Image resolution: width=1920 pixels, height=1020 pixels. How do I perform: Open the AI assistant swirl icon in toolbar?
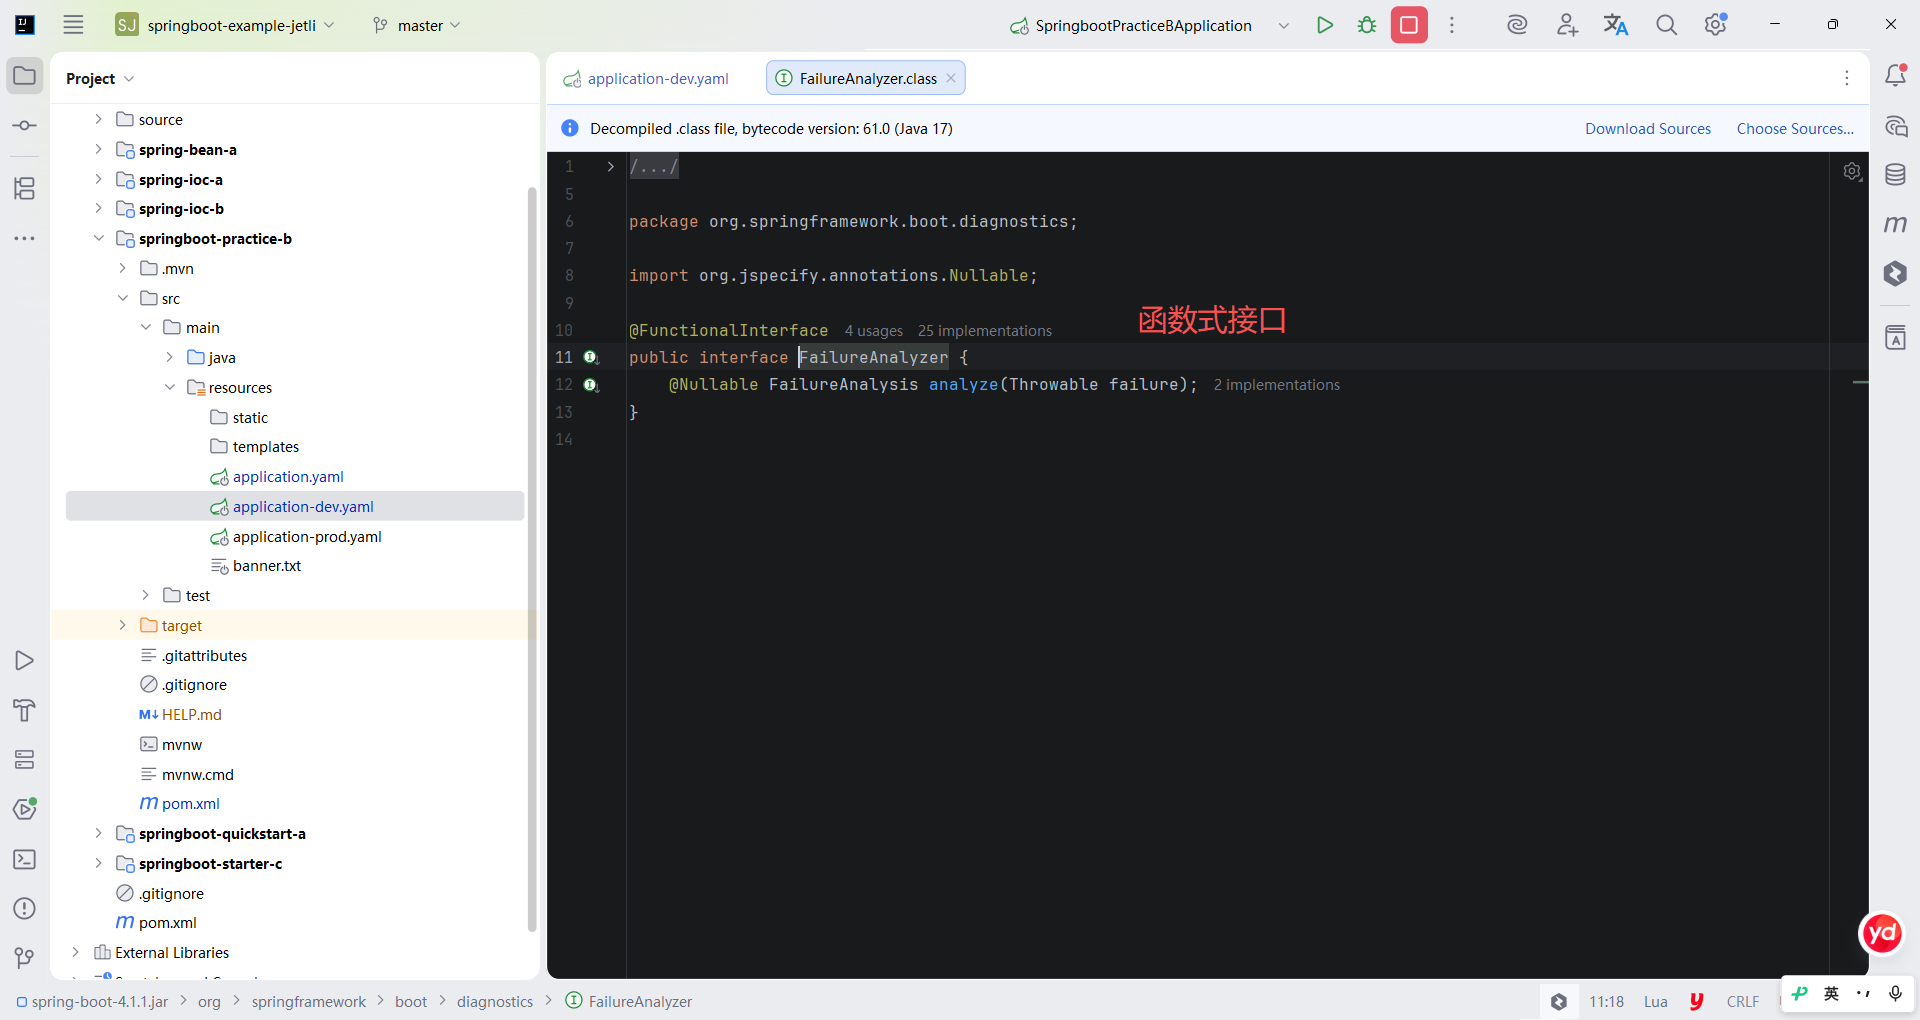tap(1517, 25)
